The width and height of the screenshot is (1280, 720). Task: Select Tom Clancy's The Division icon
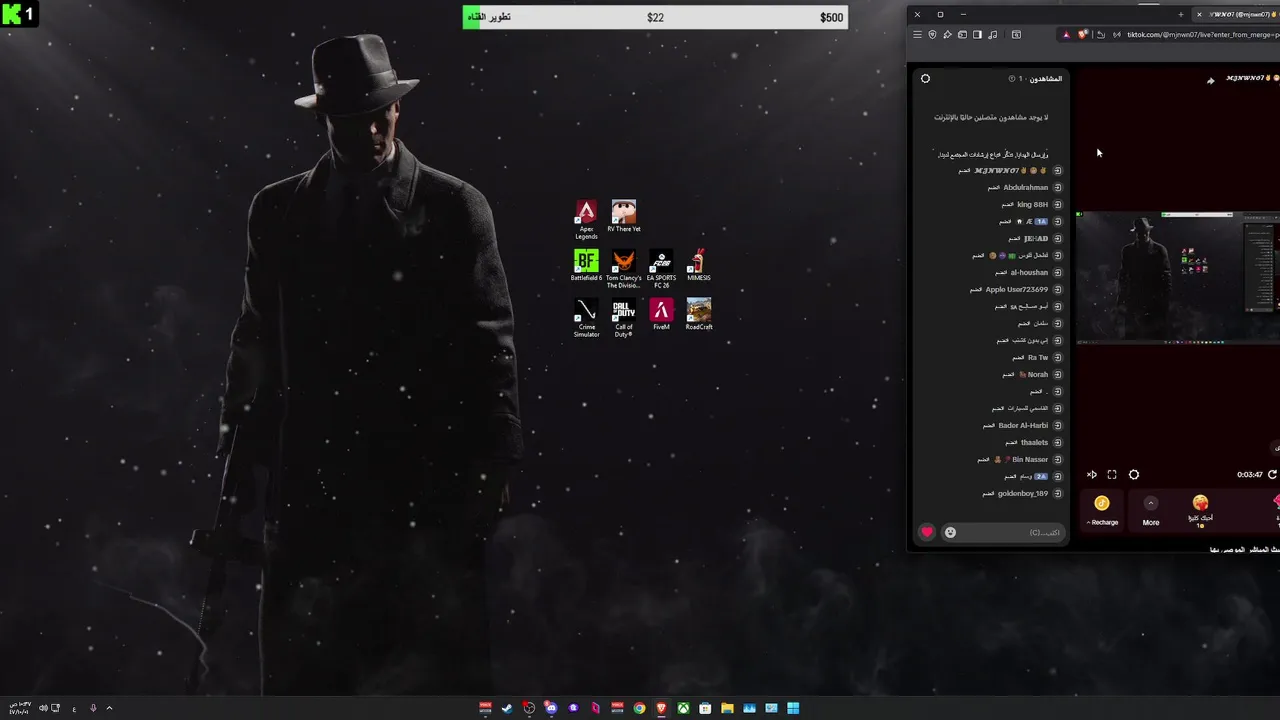click(x=624, y=270)
